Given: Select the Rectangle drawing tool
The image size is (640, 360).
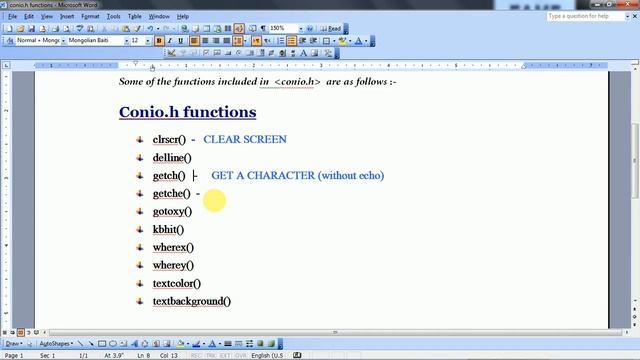Looking at the screenshot, I should pos(102,344).
